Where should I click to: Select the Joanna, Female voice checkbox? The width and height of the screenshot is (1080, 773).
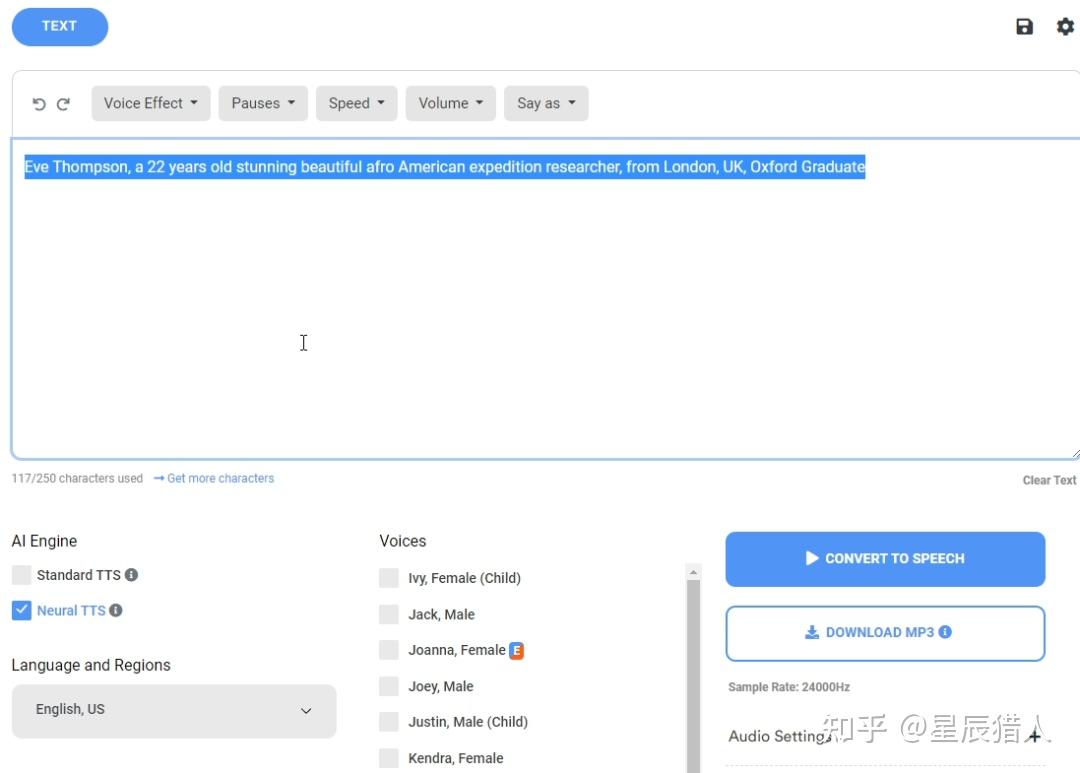(389, 650)
